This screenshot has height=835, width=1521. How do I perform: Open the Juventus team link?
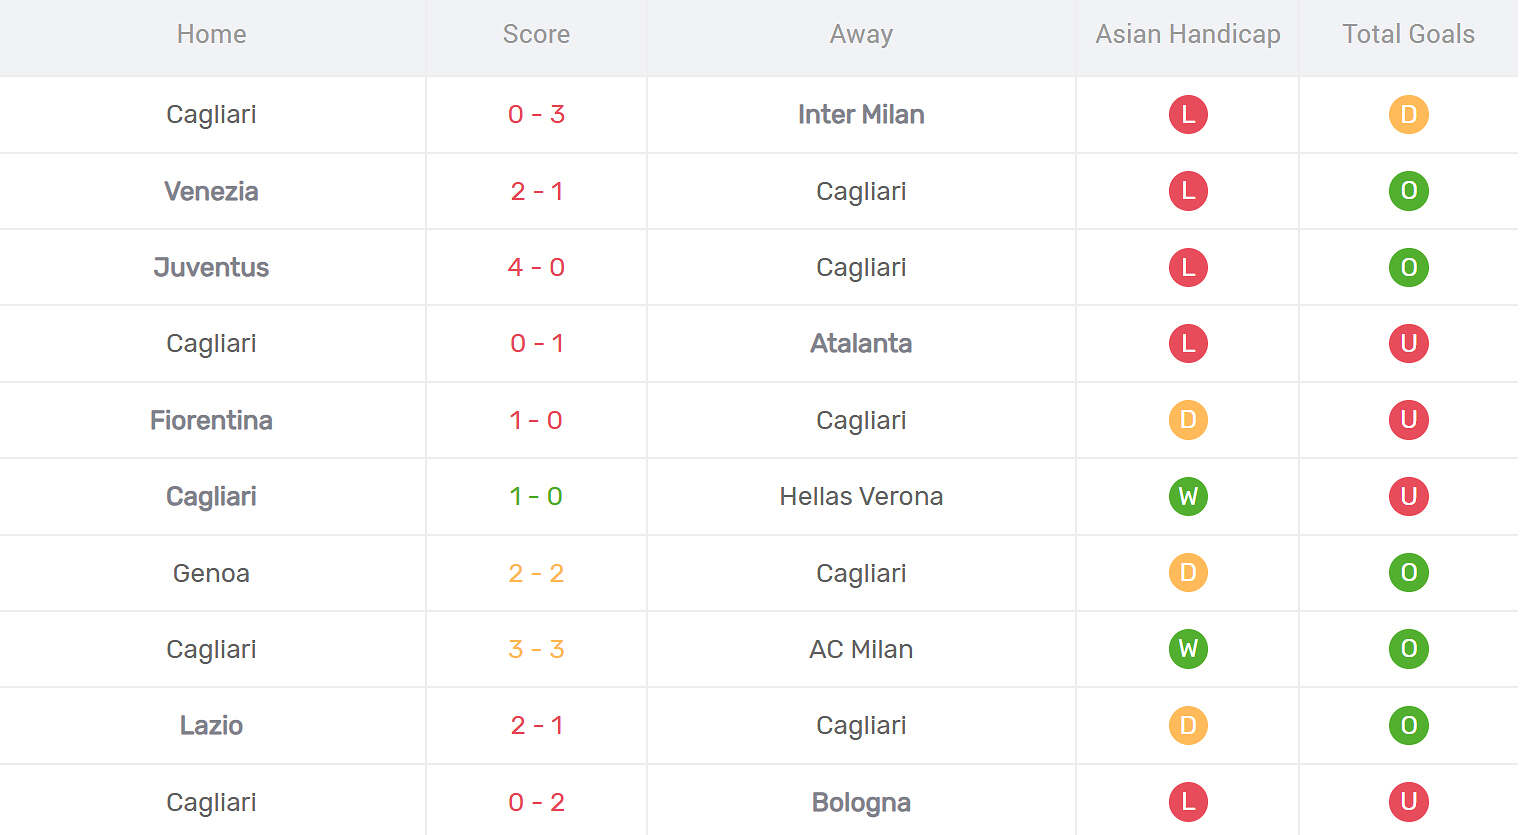(x=211, y=267)
